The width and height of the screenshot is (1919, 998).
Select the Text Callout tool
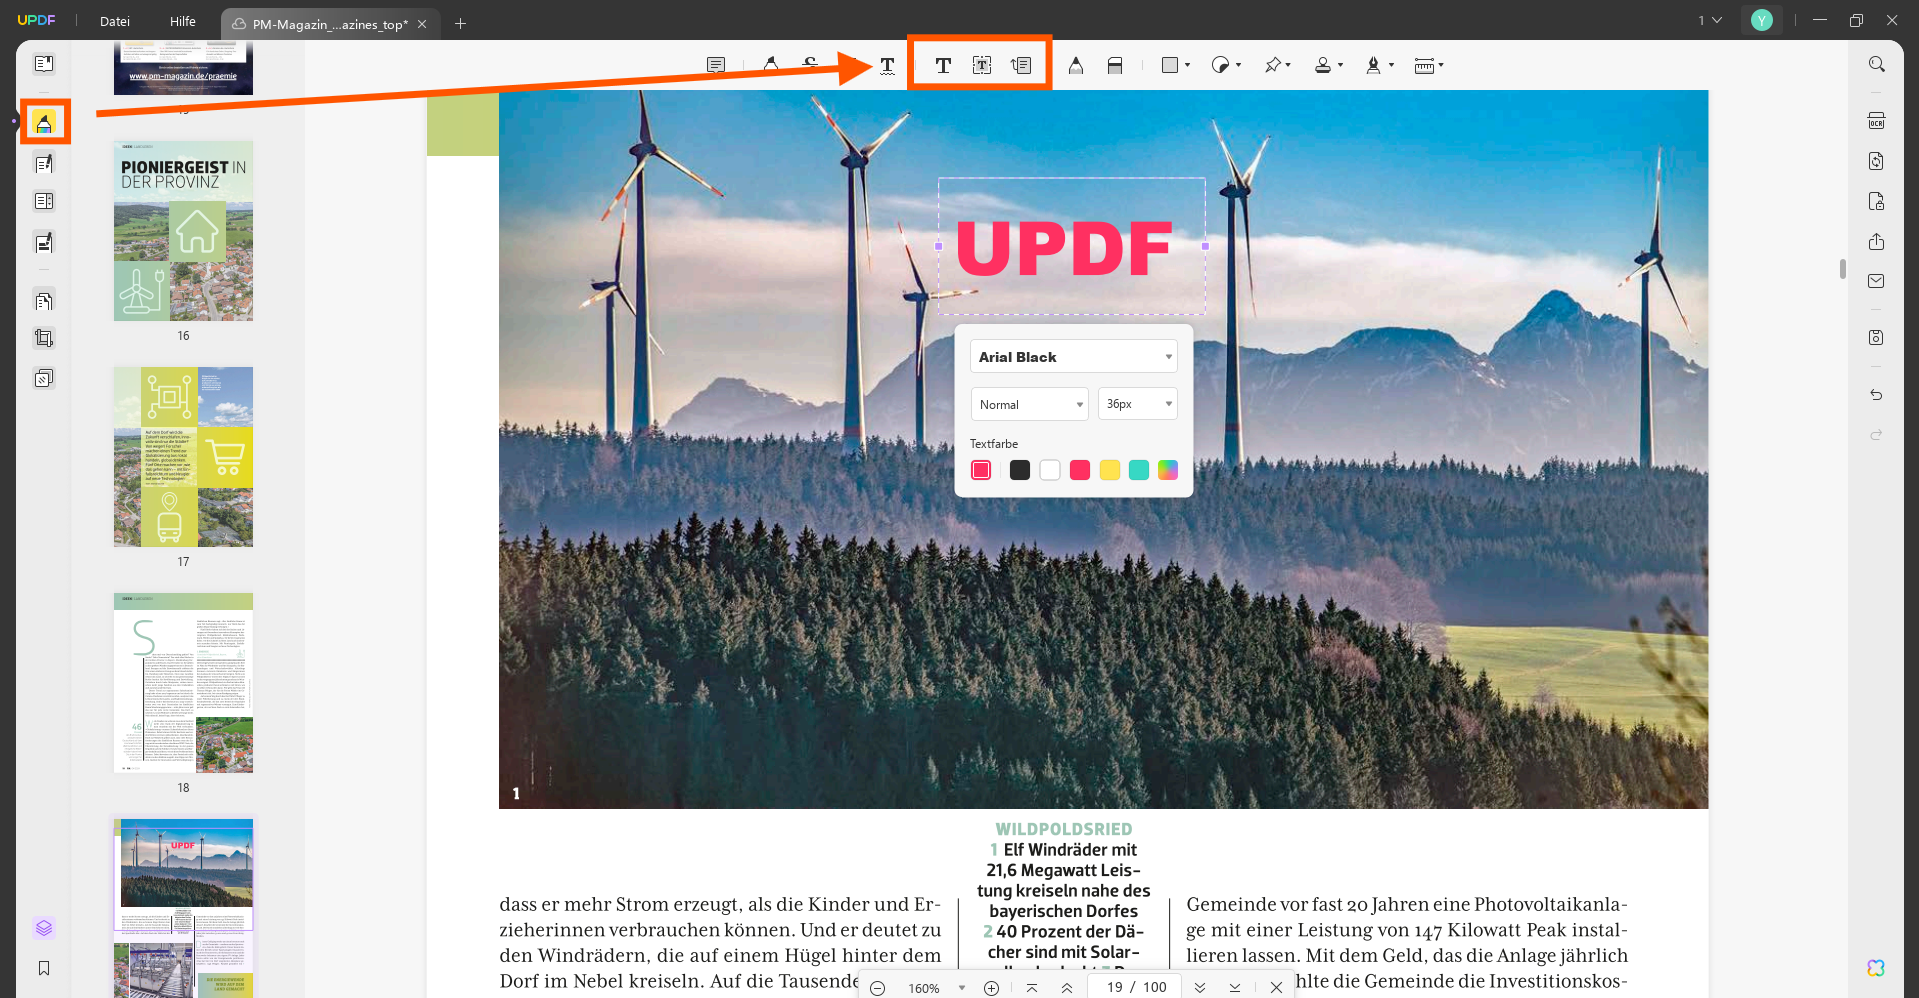[1021, 66]
